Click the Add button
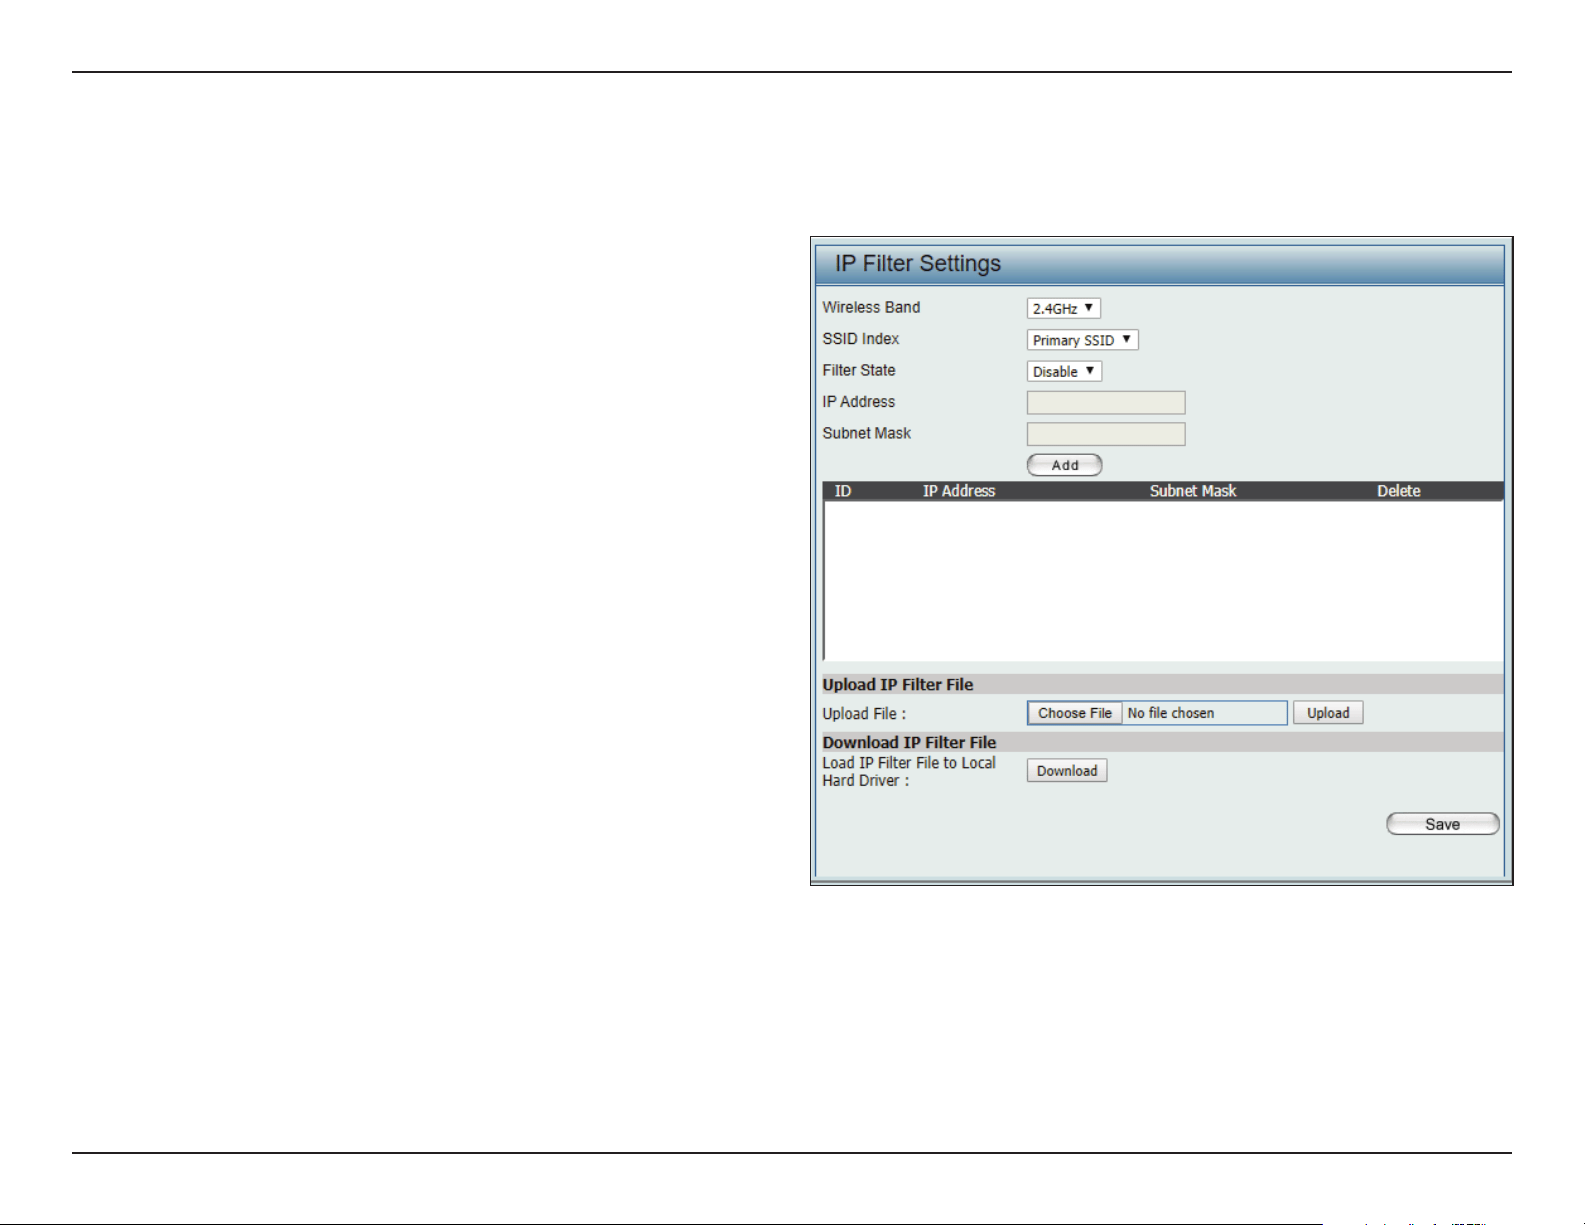 click(x=1065, y=465)
